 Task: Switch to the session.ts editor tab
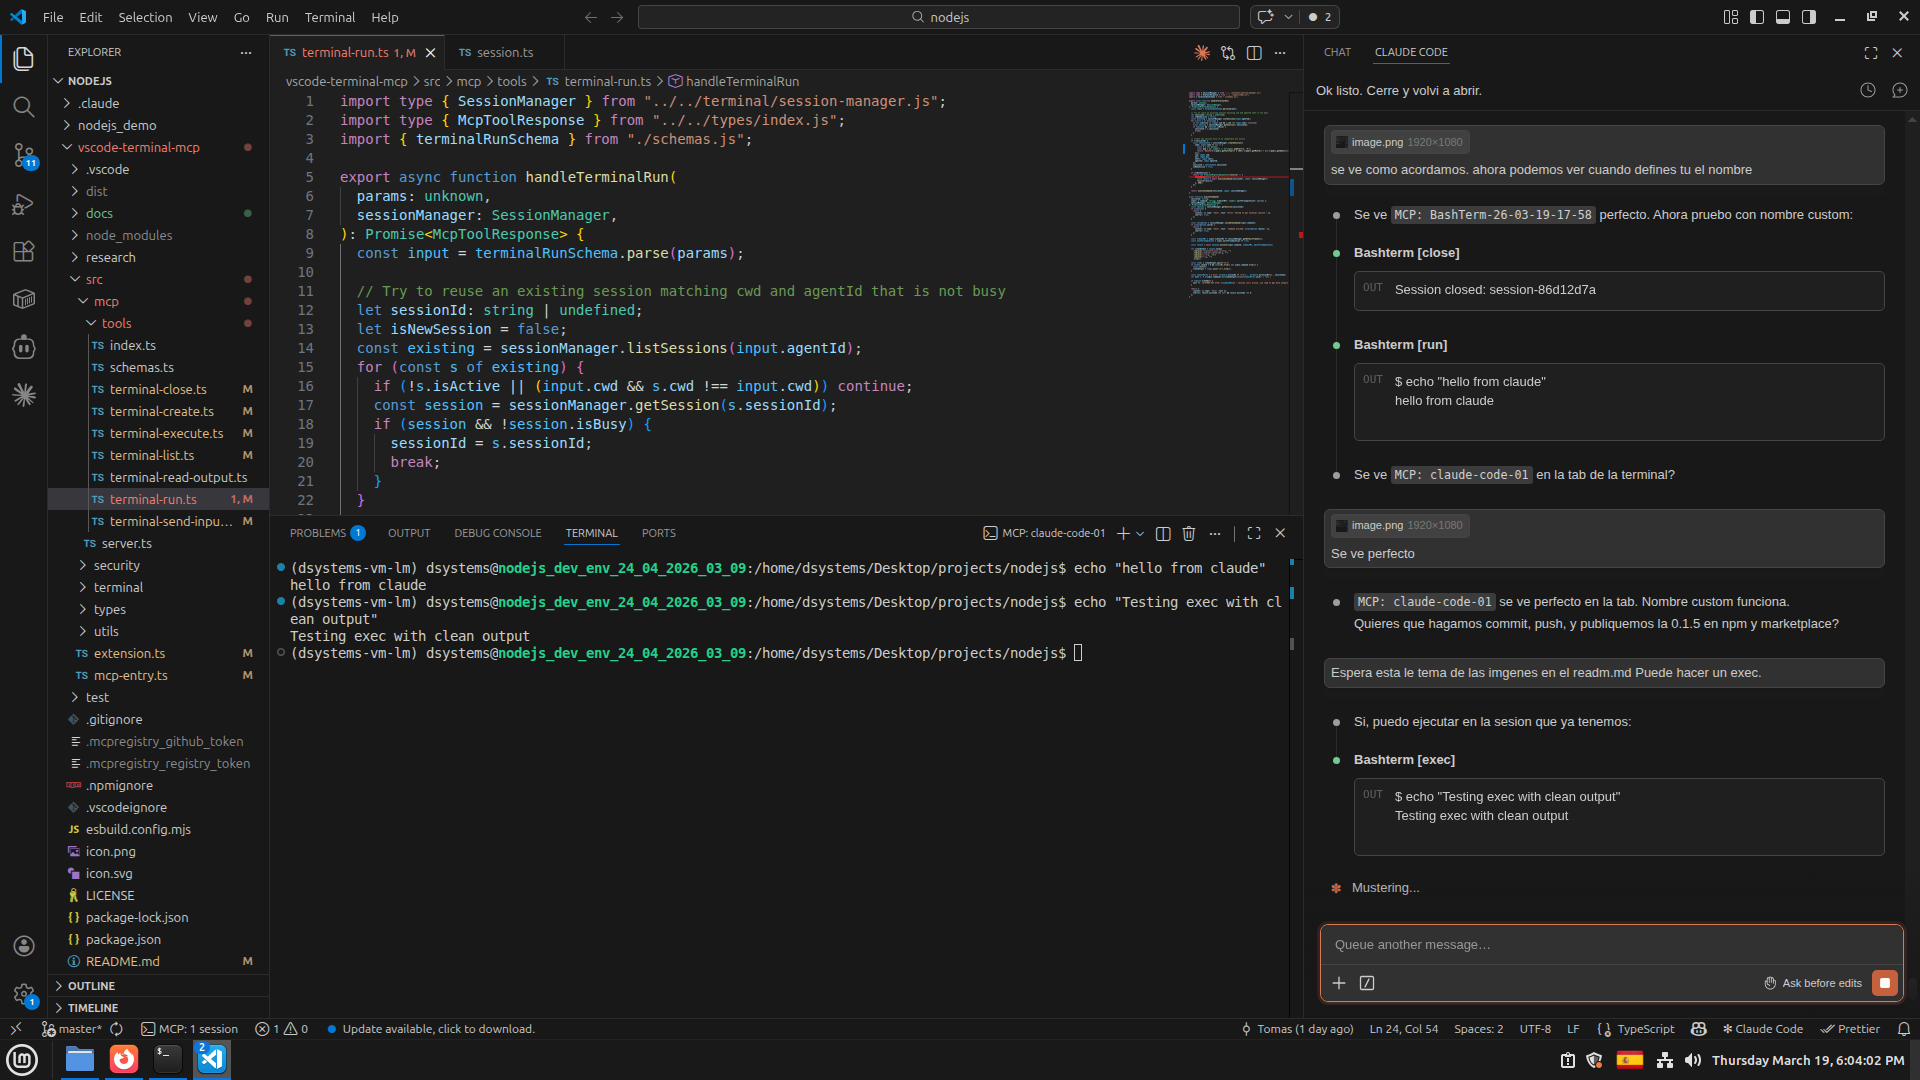(x=505, y=53)
